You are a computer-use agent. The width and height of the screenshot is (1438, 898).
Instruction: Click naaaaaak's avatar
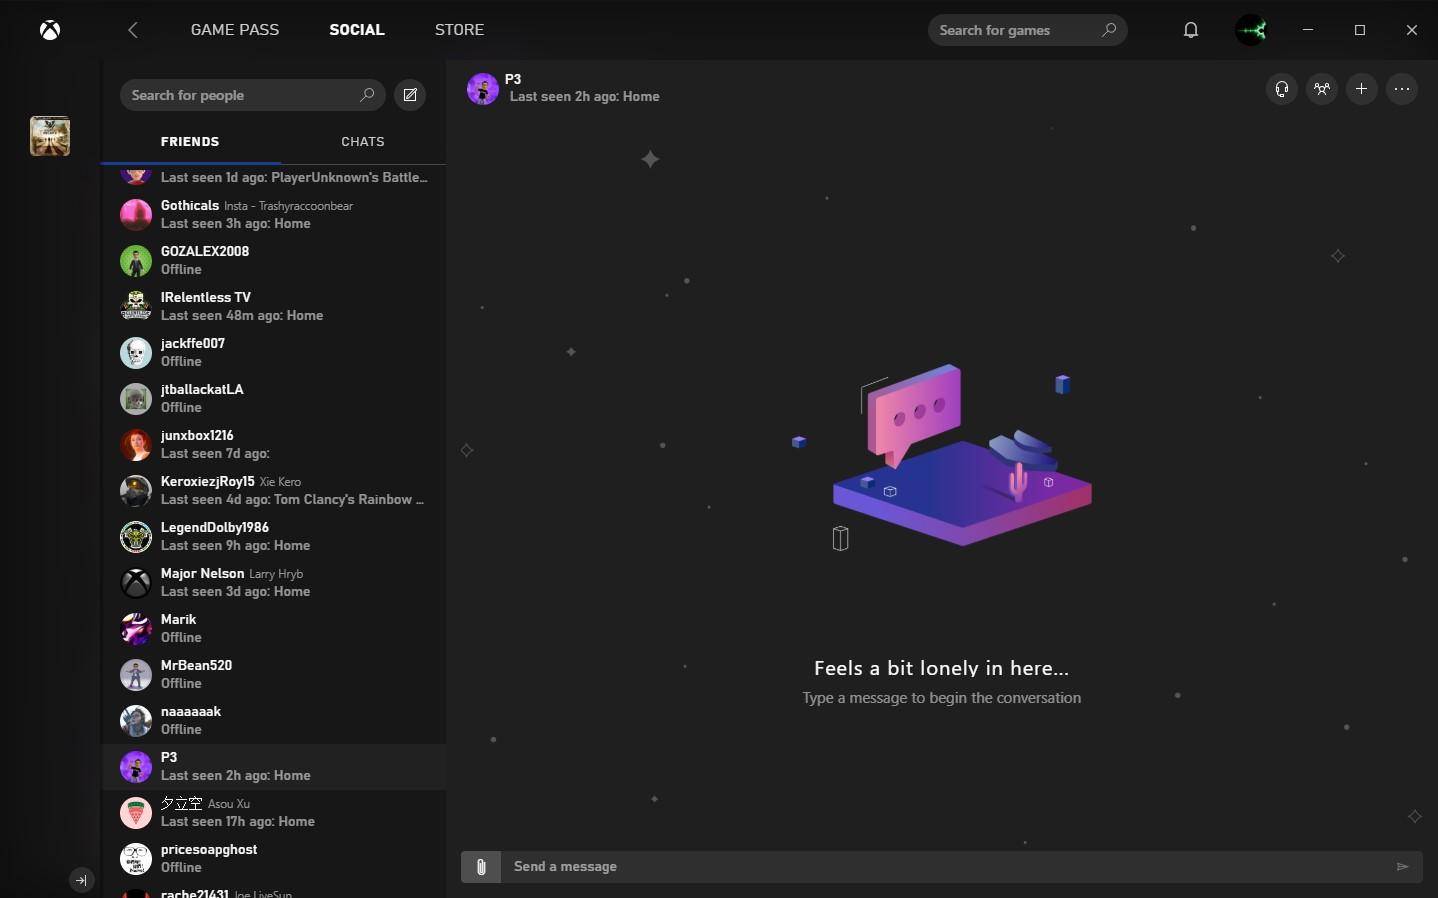pyautogui.click(x=136, y=720)
